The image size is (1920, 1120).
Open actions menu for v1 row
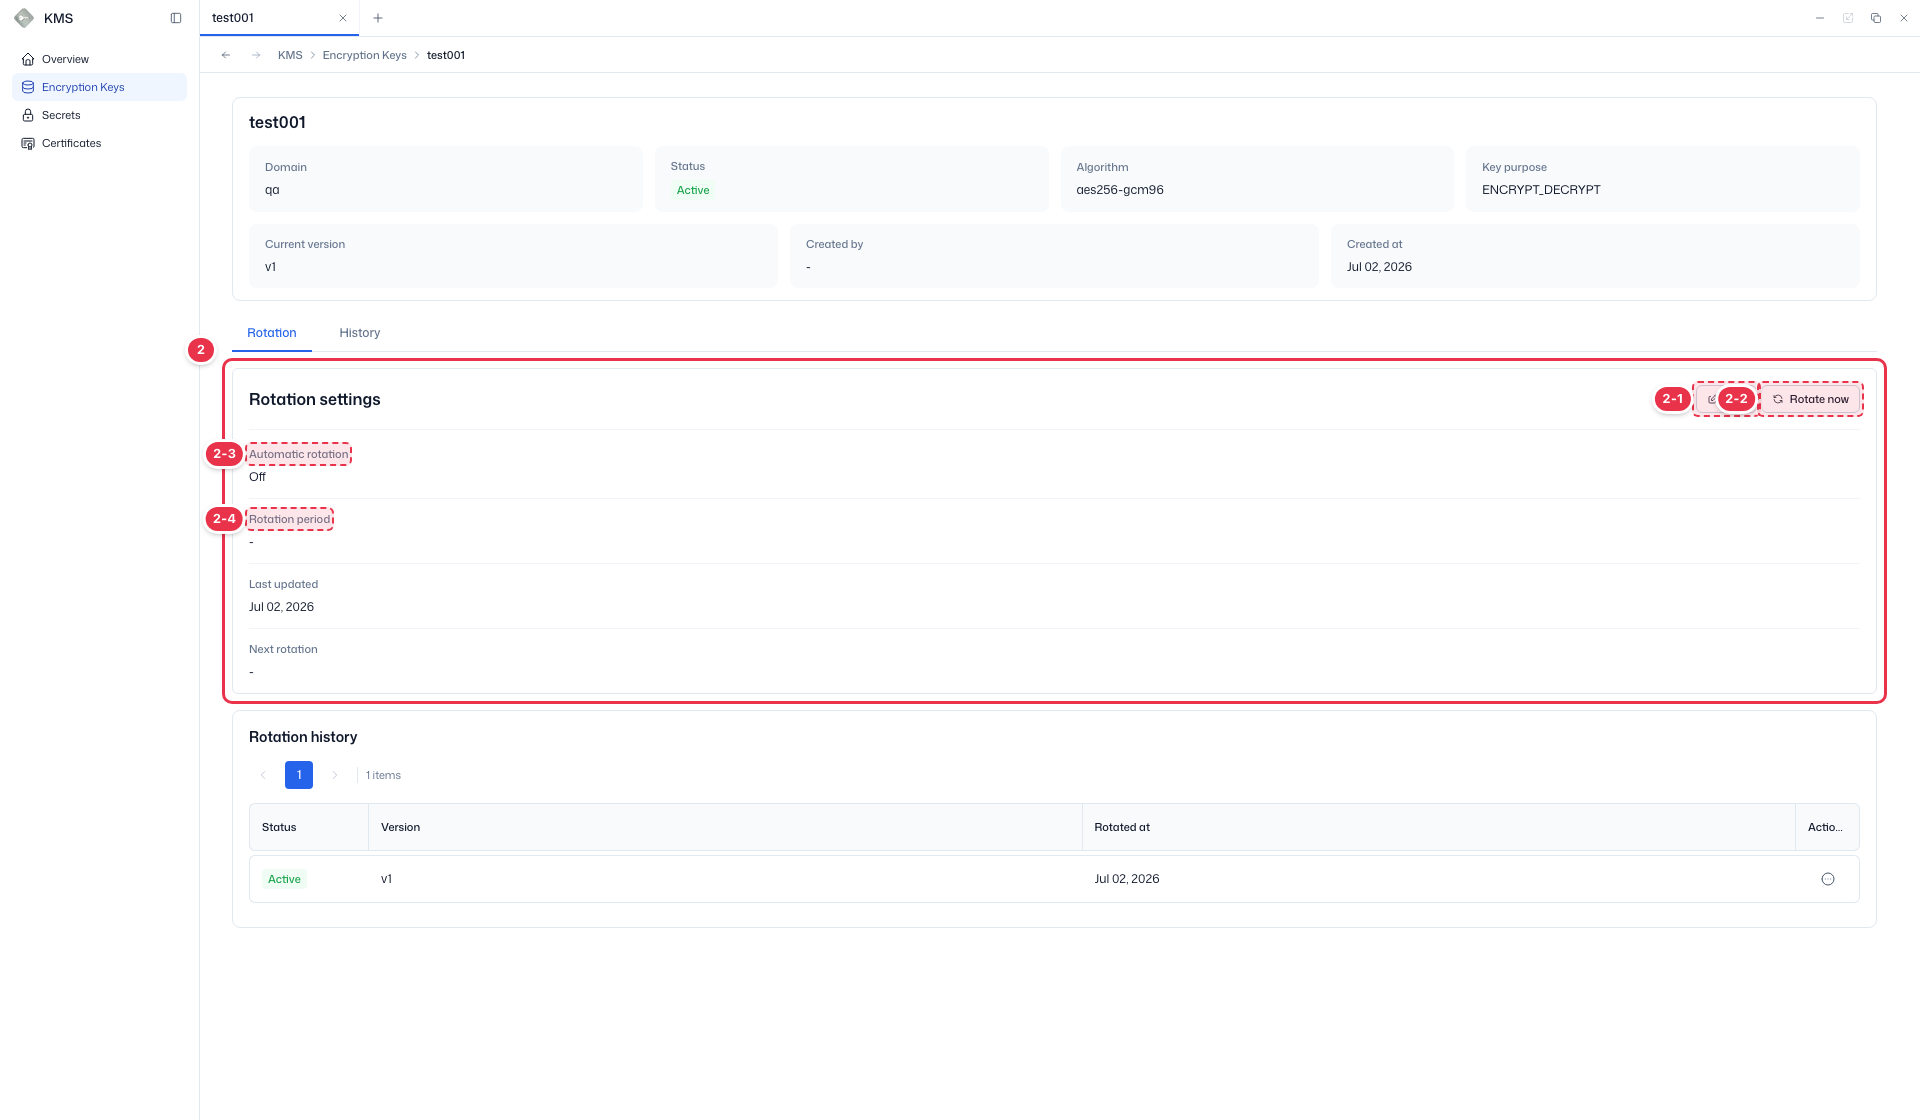[x=1828, y=879]
